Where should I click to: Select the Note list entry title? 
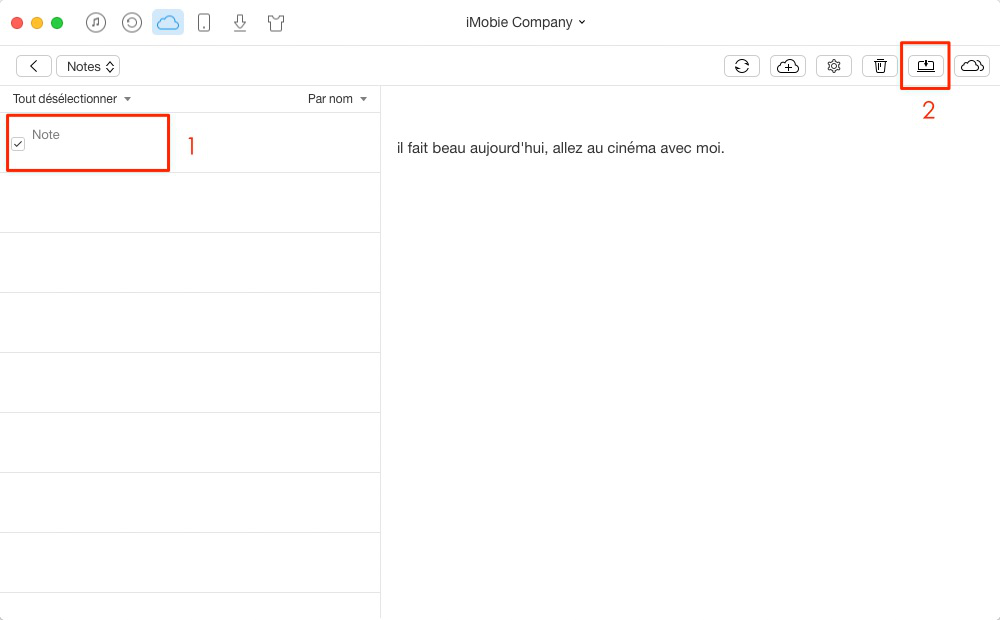point(46,135)
